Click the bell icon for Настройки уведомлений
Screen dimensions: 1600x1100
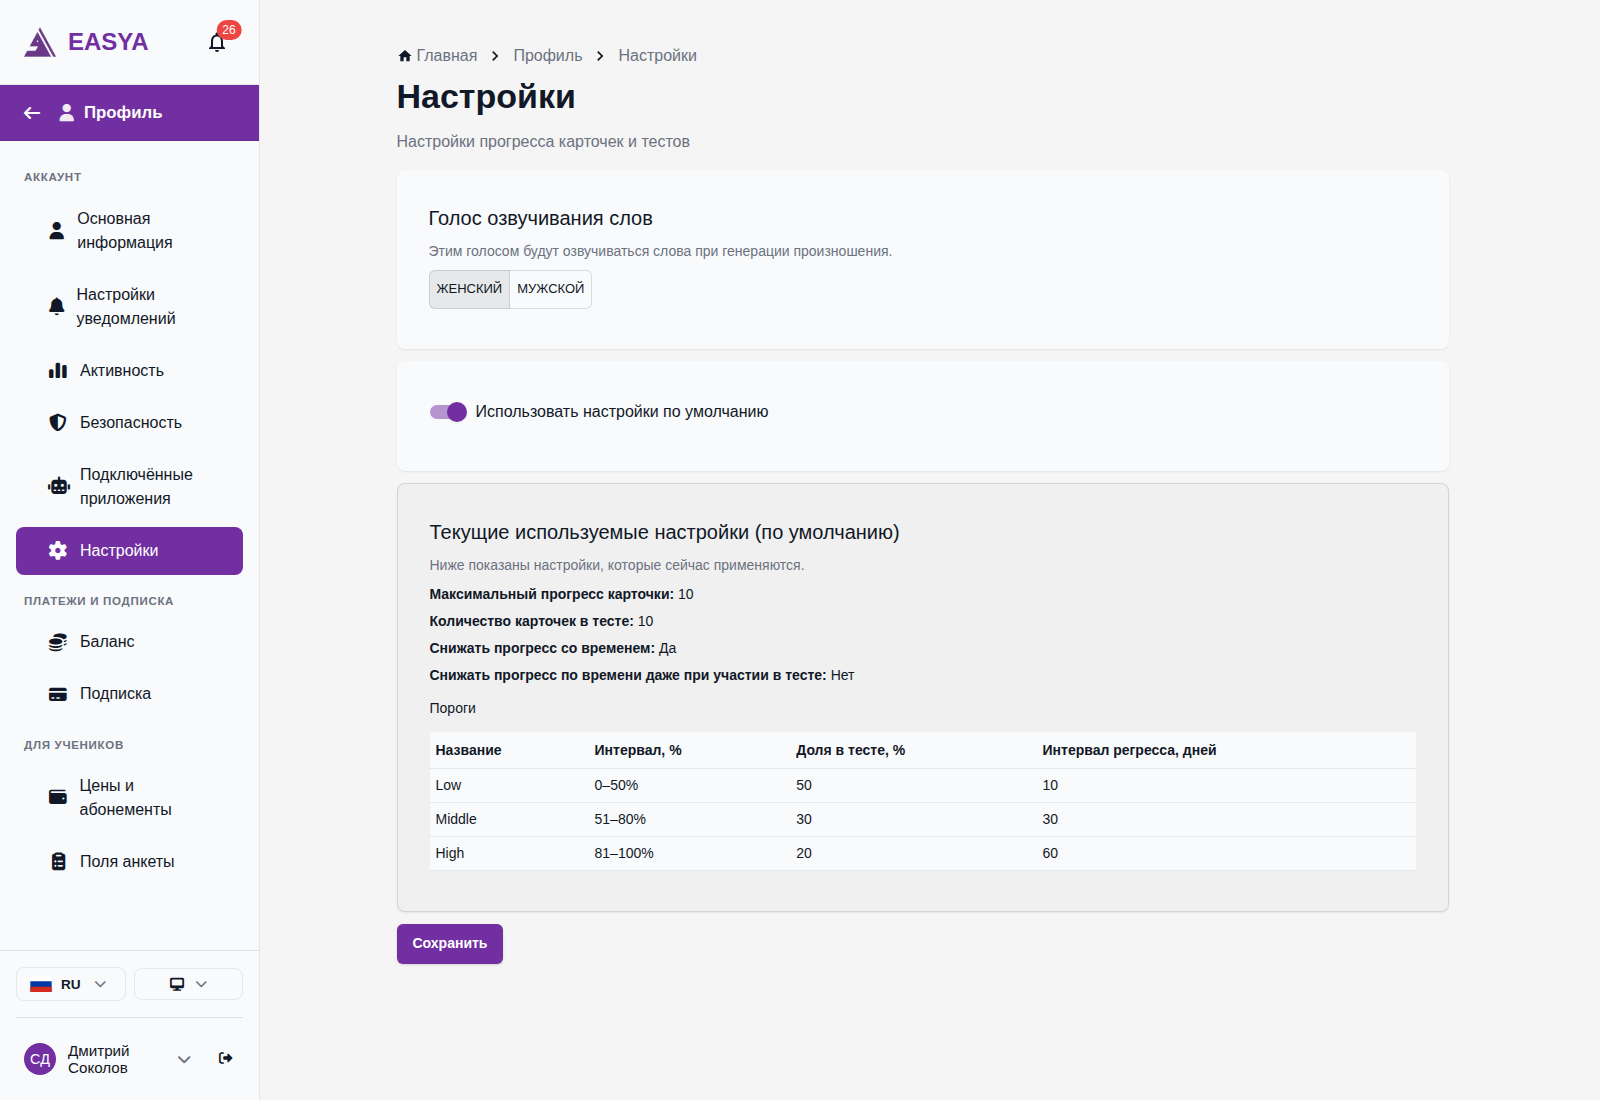pos(57,307)
